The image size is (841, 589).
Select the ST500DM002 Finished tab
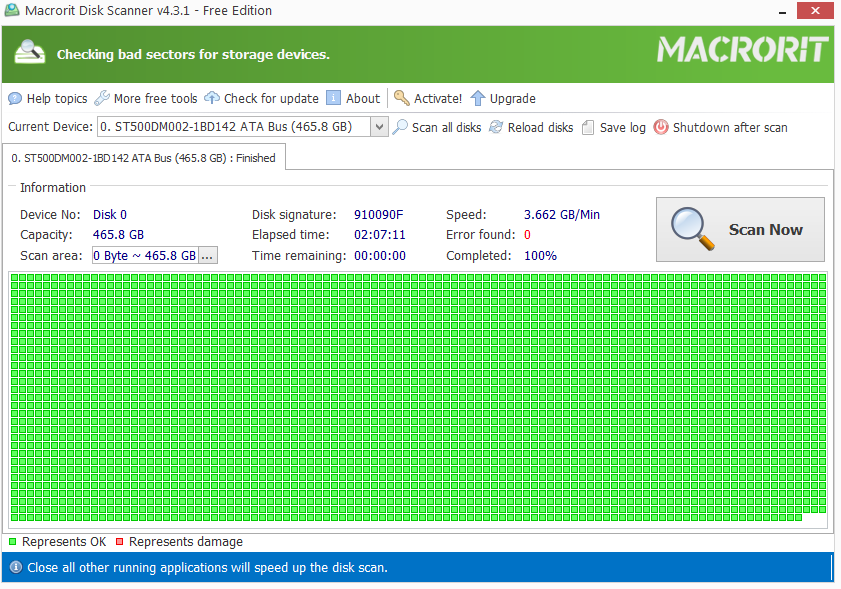[143, 158]
